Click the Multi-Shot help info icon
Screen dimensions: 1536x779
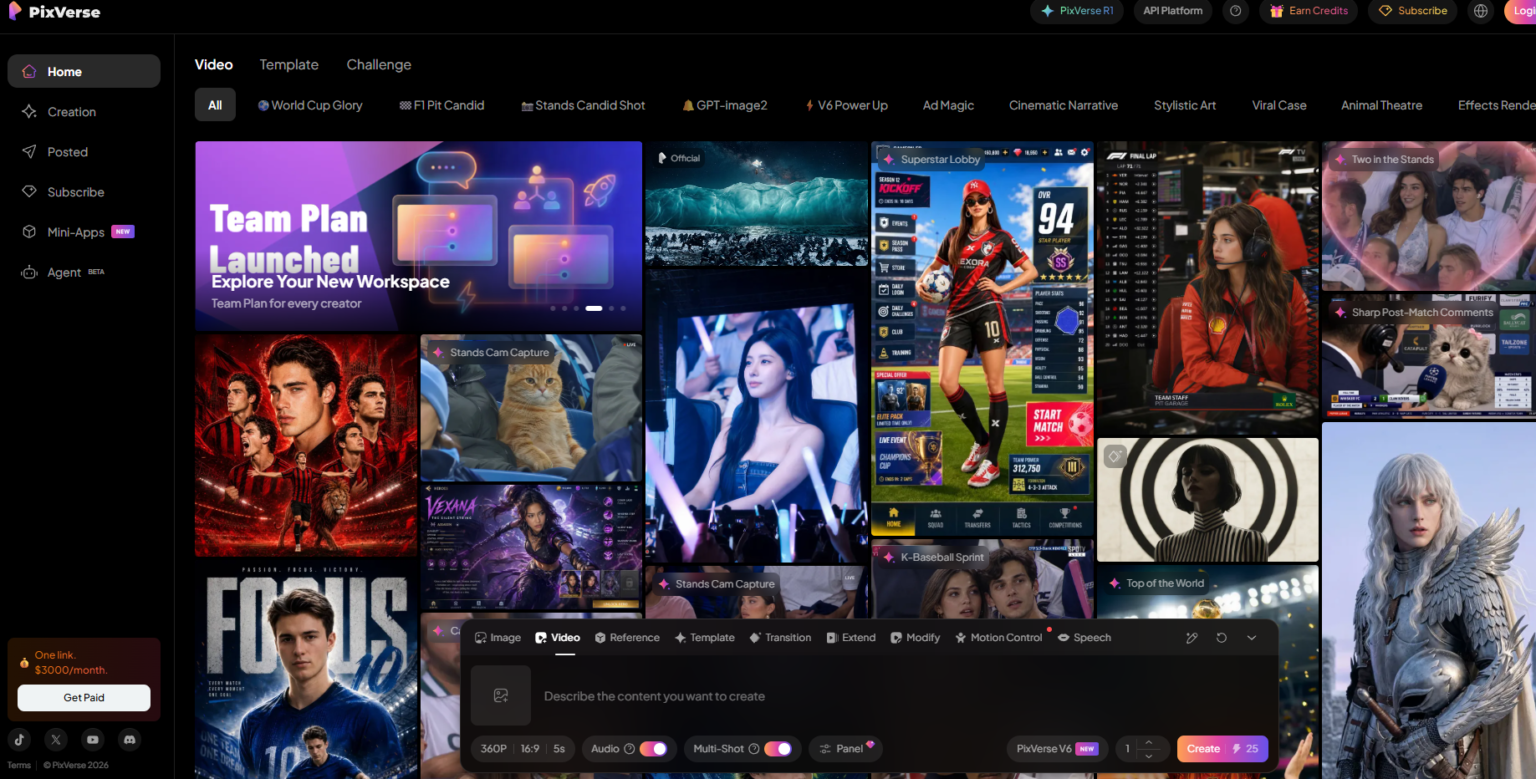click(753, 749)
